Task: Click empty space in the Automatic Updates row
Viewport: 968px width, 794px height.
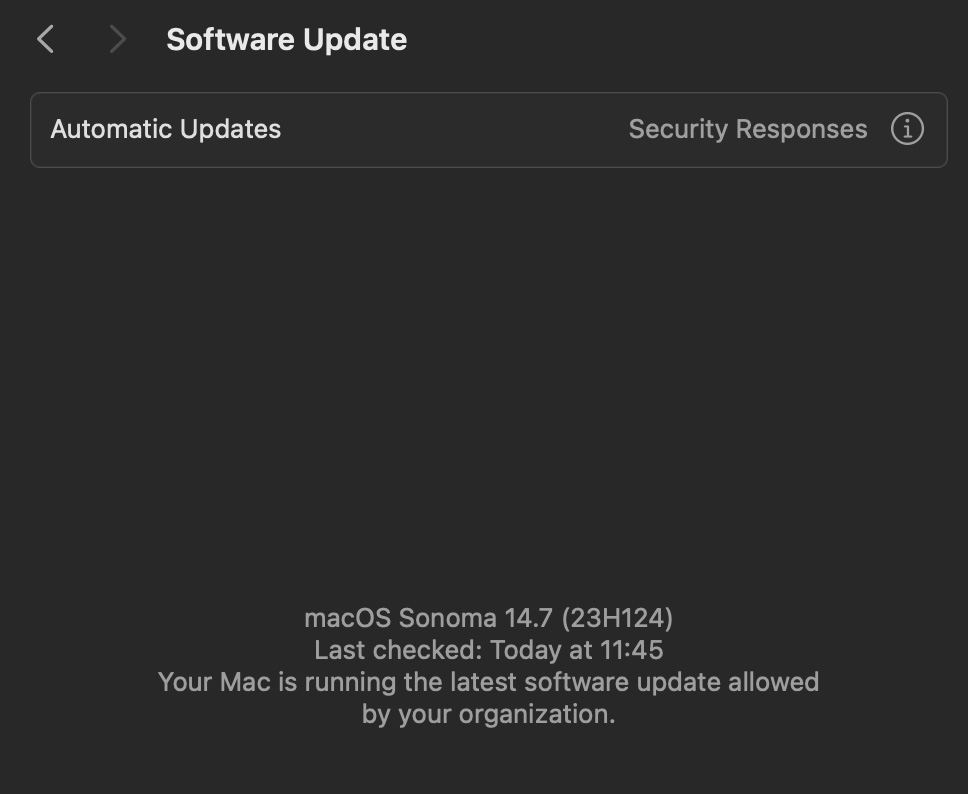Action: (x=450, y=129)
